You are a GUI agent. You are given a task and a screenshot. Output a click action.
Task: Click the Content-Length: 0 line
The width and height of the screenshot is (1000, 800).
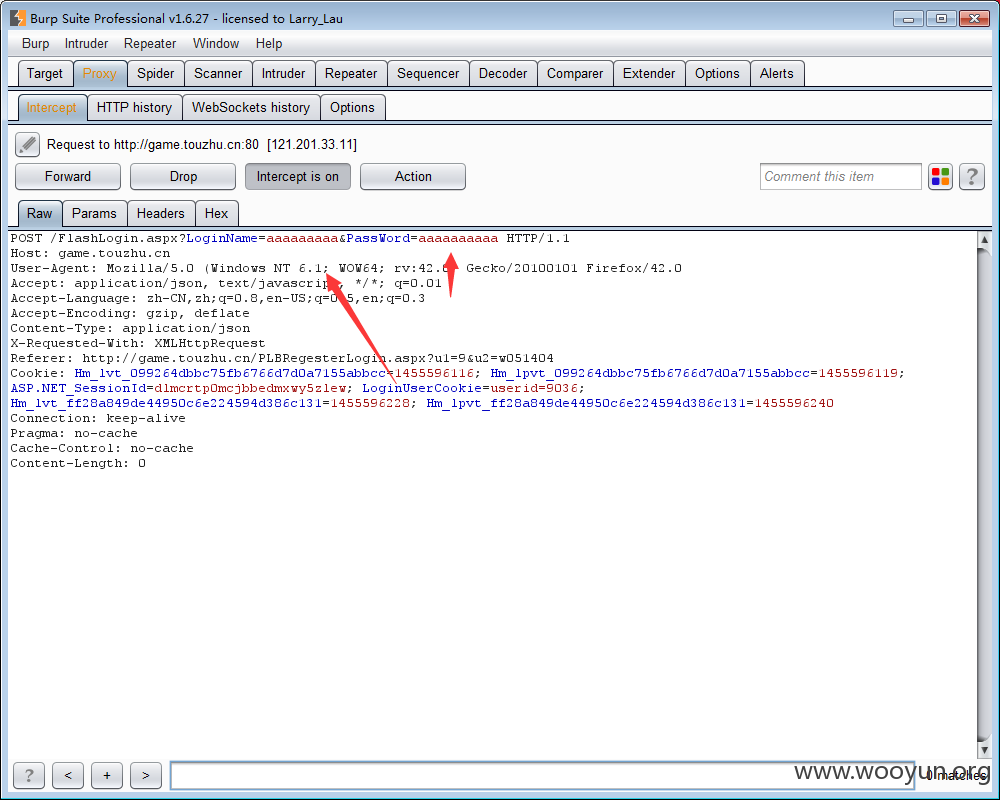(78, 463)
